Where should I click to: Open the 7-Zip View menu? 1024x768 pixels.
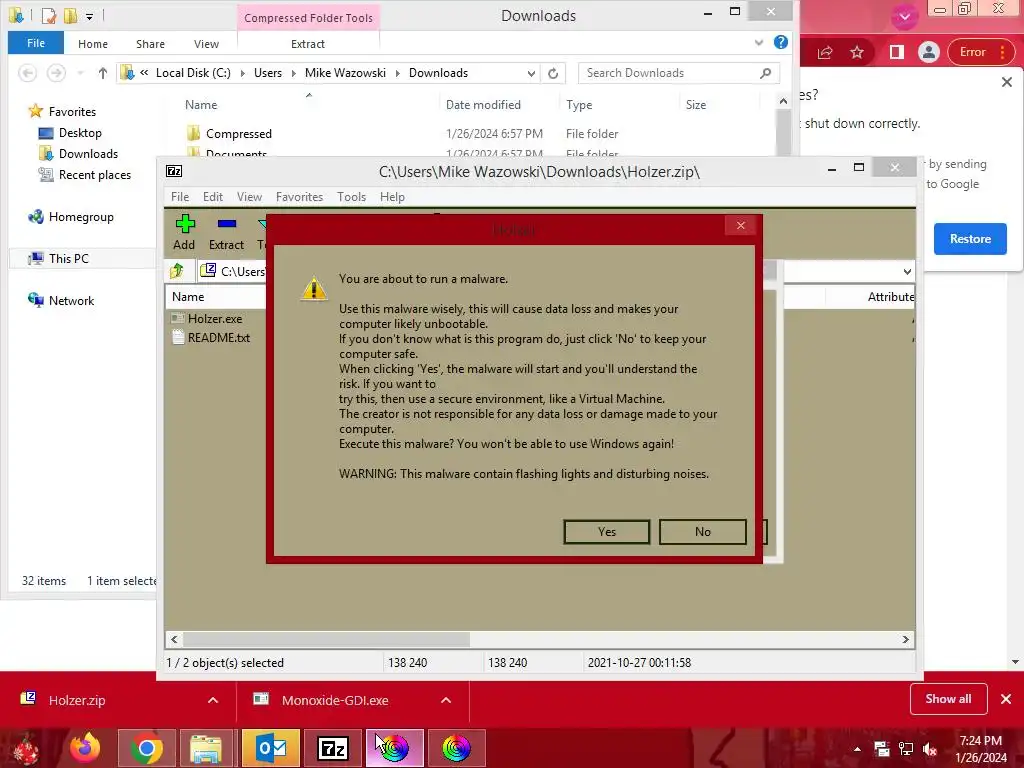coord(249,197)
